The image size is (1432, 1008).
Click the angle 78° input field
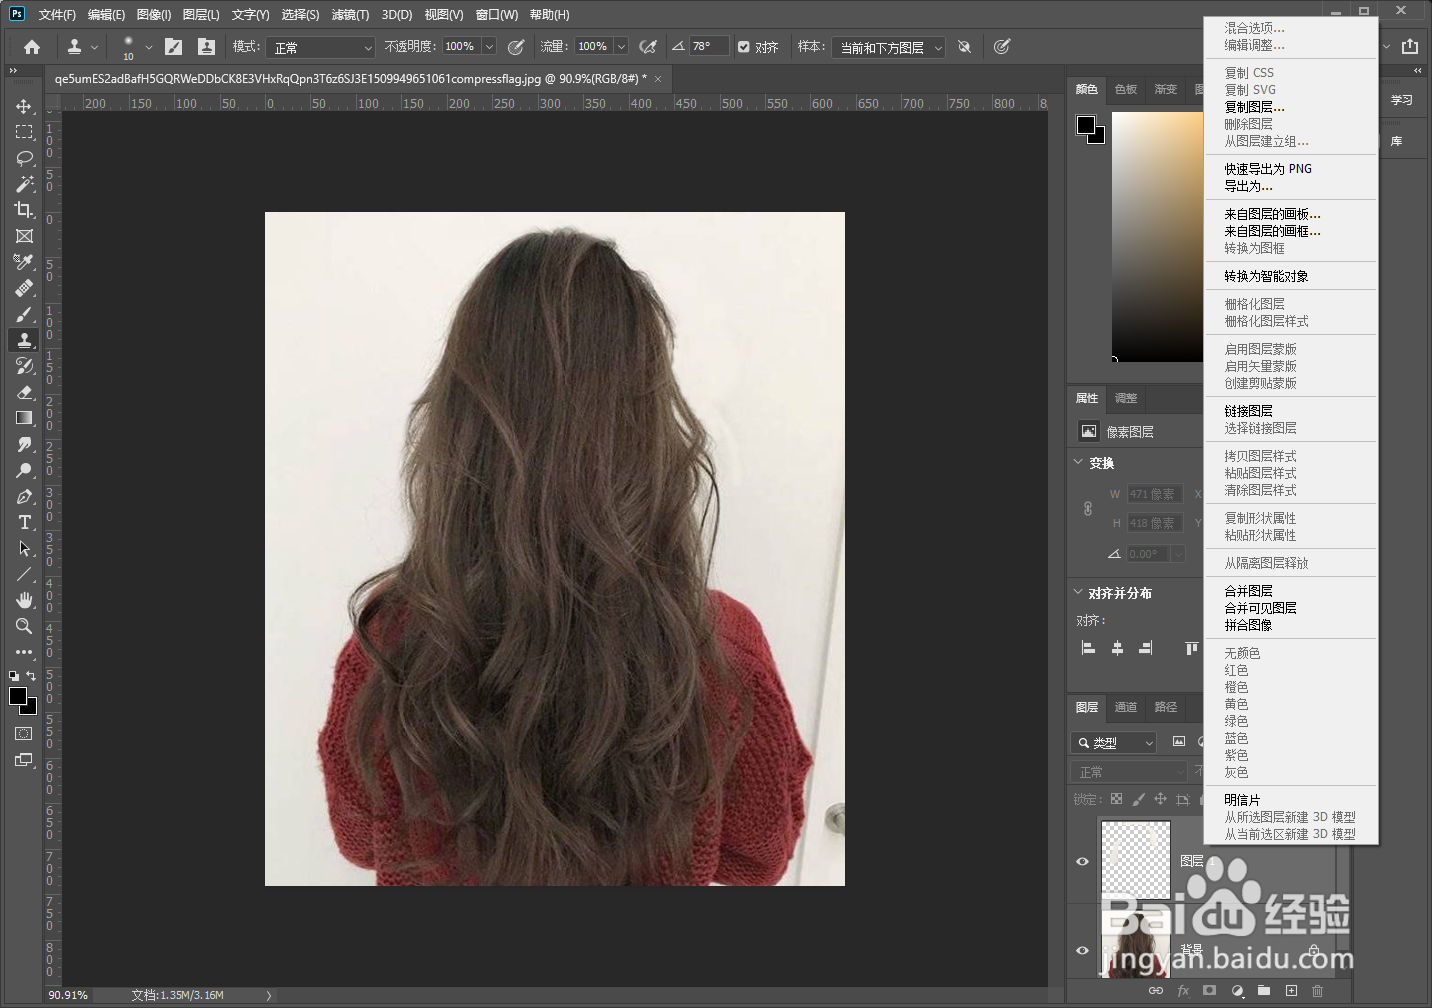708,47
